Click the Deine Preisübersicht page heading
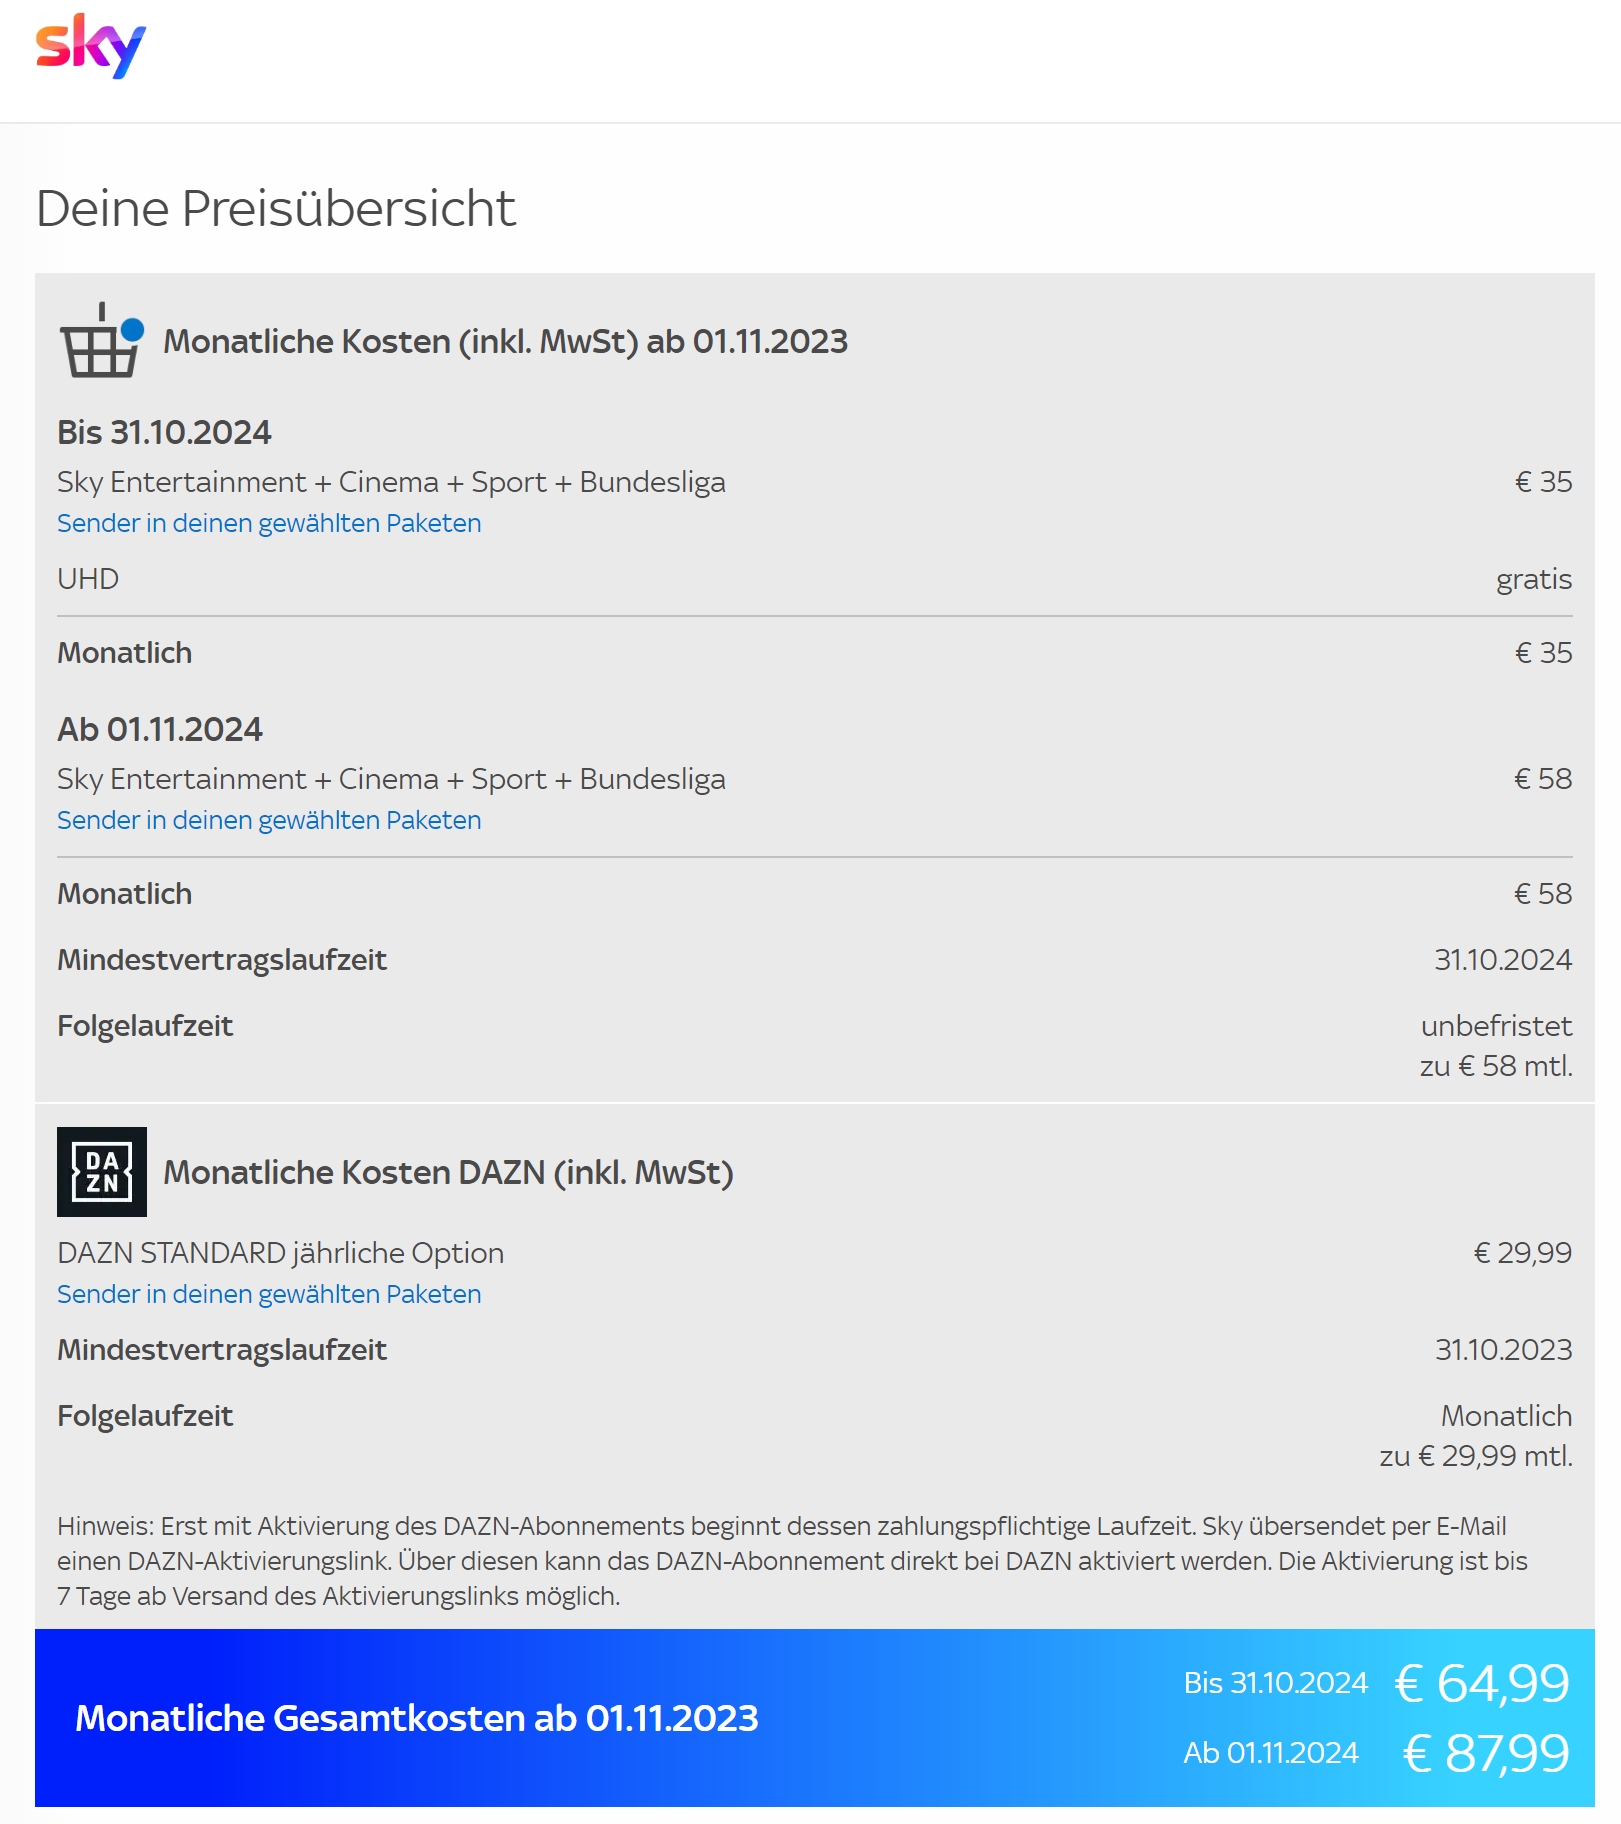 [x=275, y=208]
